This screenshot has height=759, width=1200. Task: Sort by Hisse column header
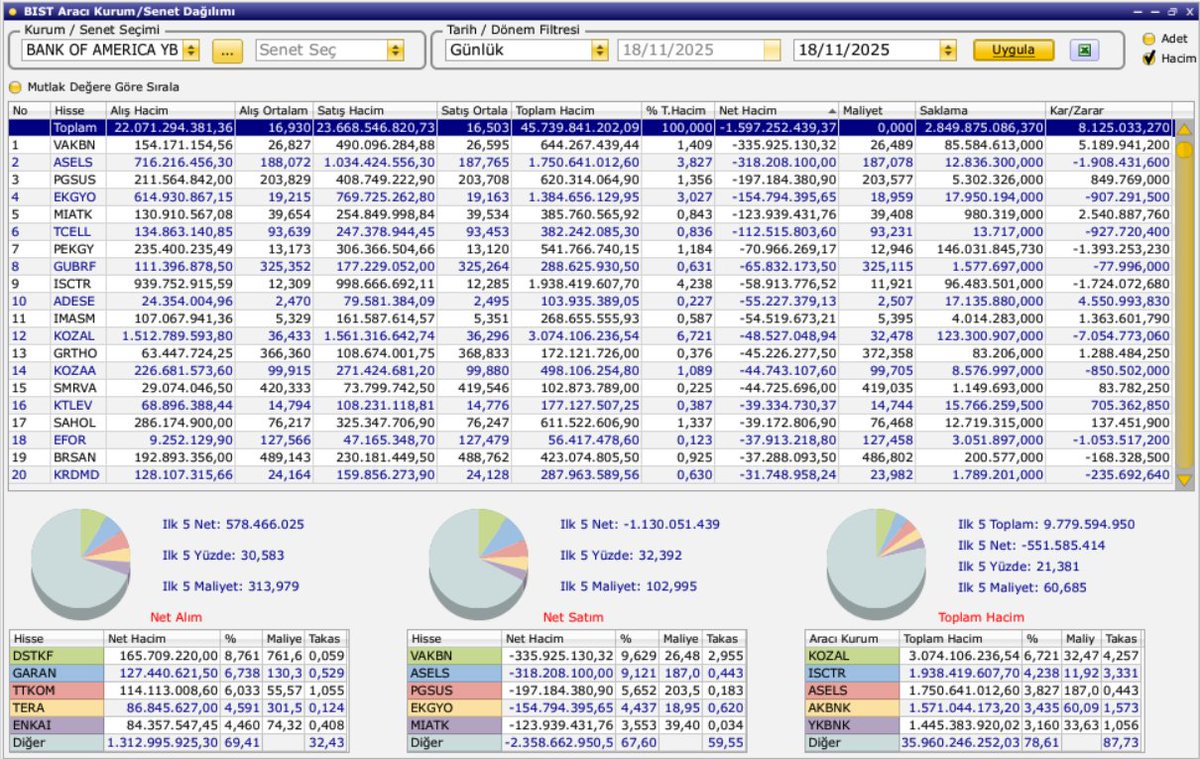[x=76, y=110]
